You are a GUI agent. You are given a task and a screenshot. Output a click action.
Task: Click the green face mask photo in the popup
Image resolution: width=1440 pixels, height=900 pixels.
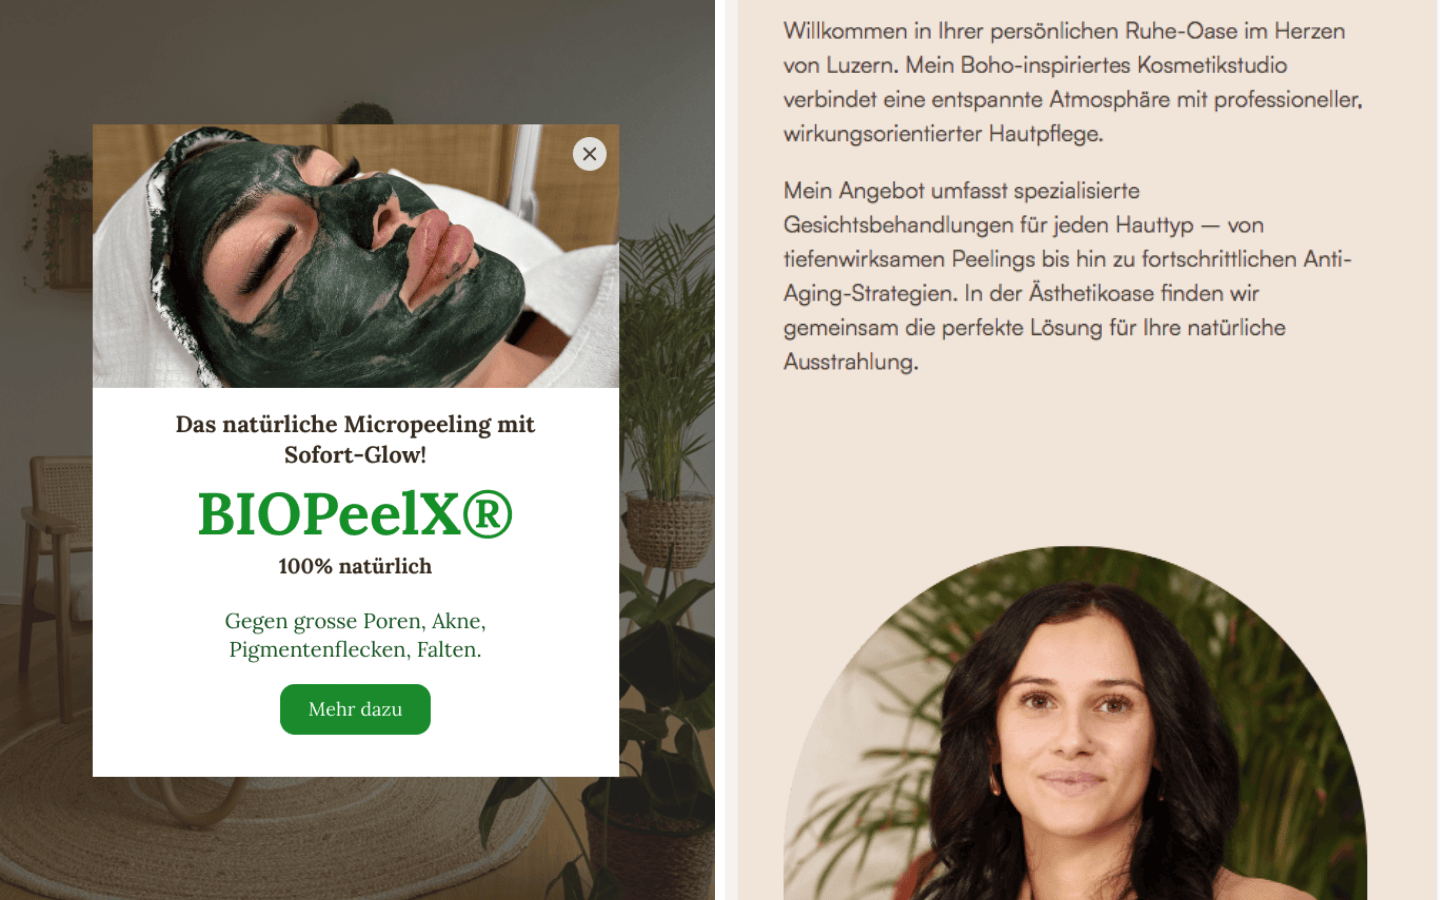(x=356, y=256)
